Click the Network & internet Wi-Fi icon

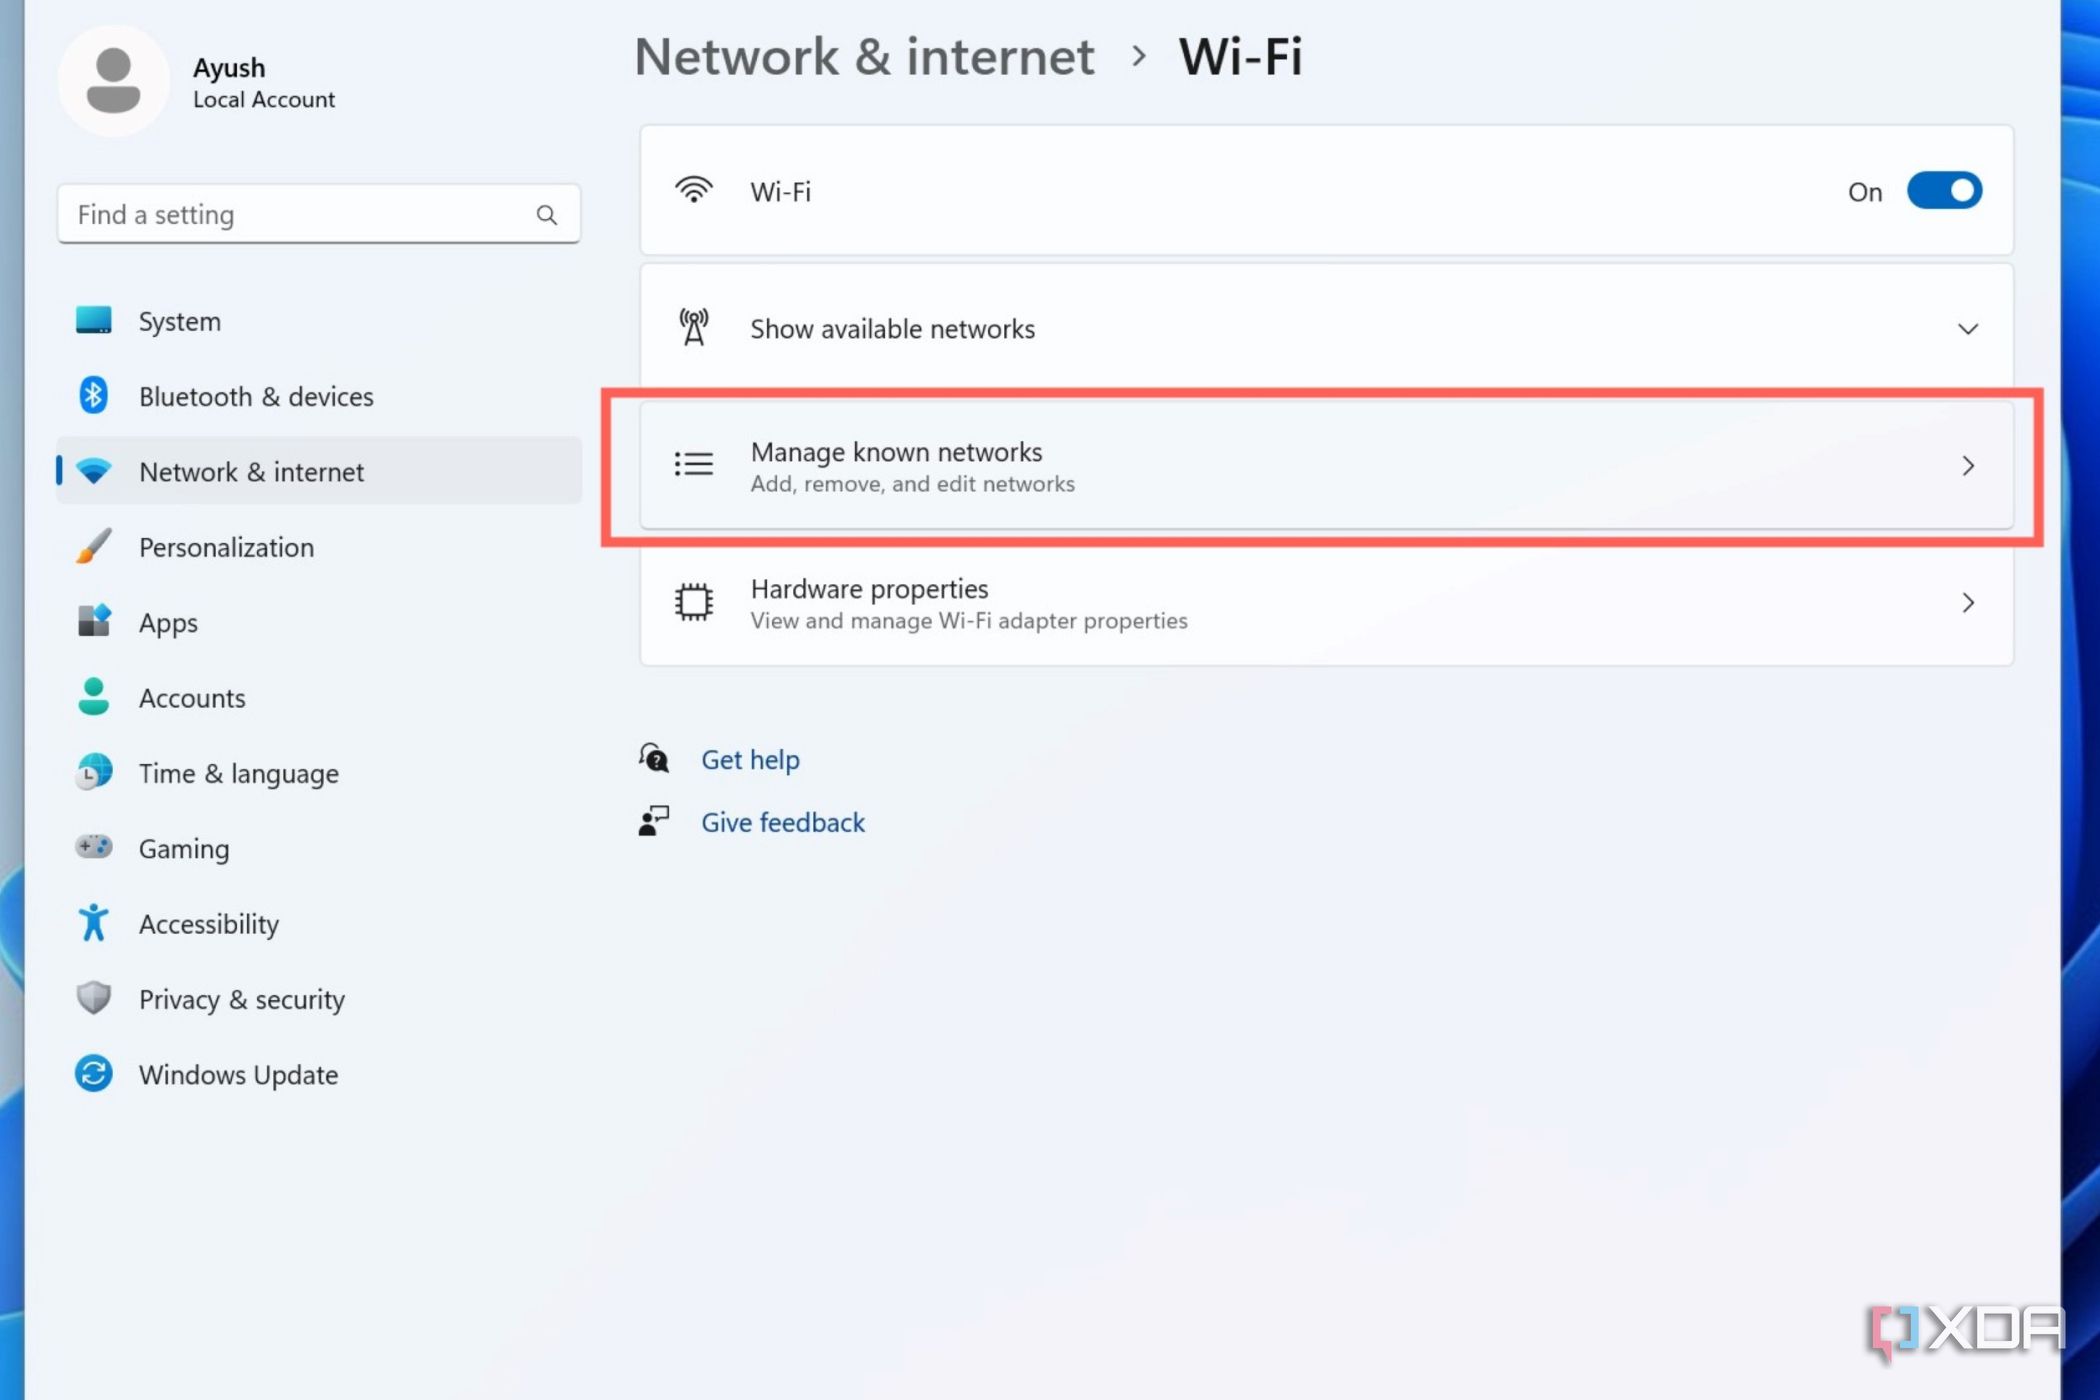click(93, 471)
